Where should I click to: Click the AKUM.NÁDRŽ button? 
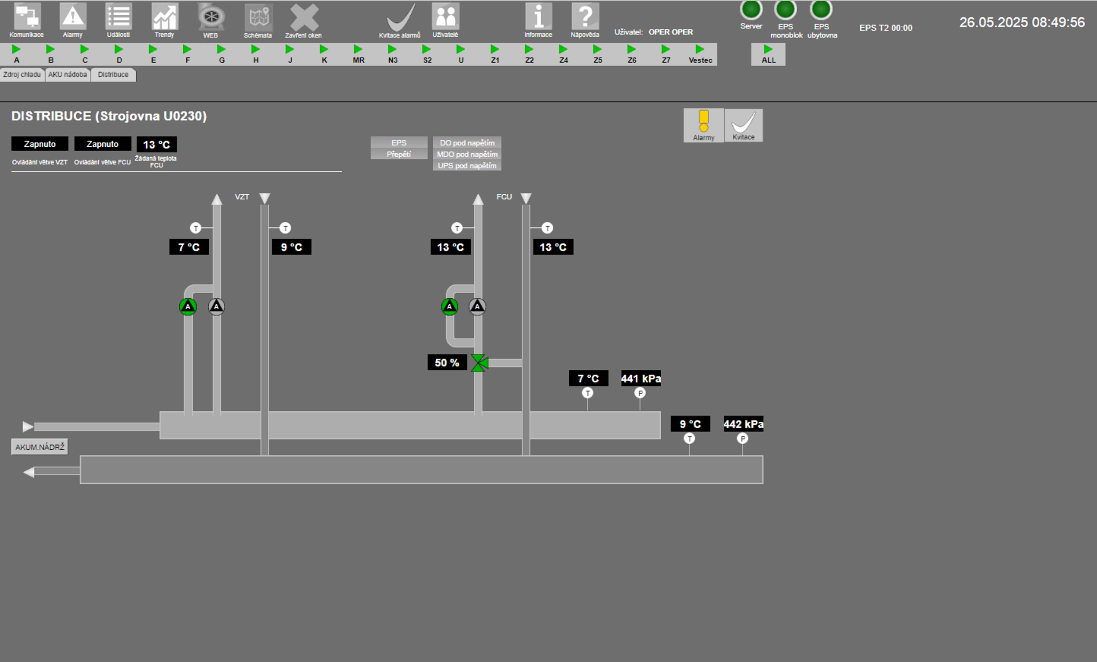point(40,447)
